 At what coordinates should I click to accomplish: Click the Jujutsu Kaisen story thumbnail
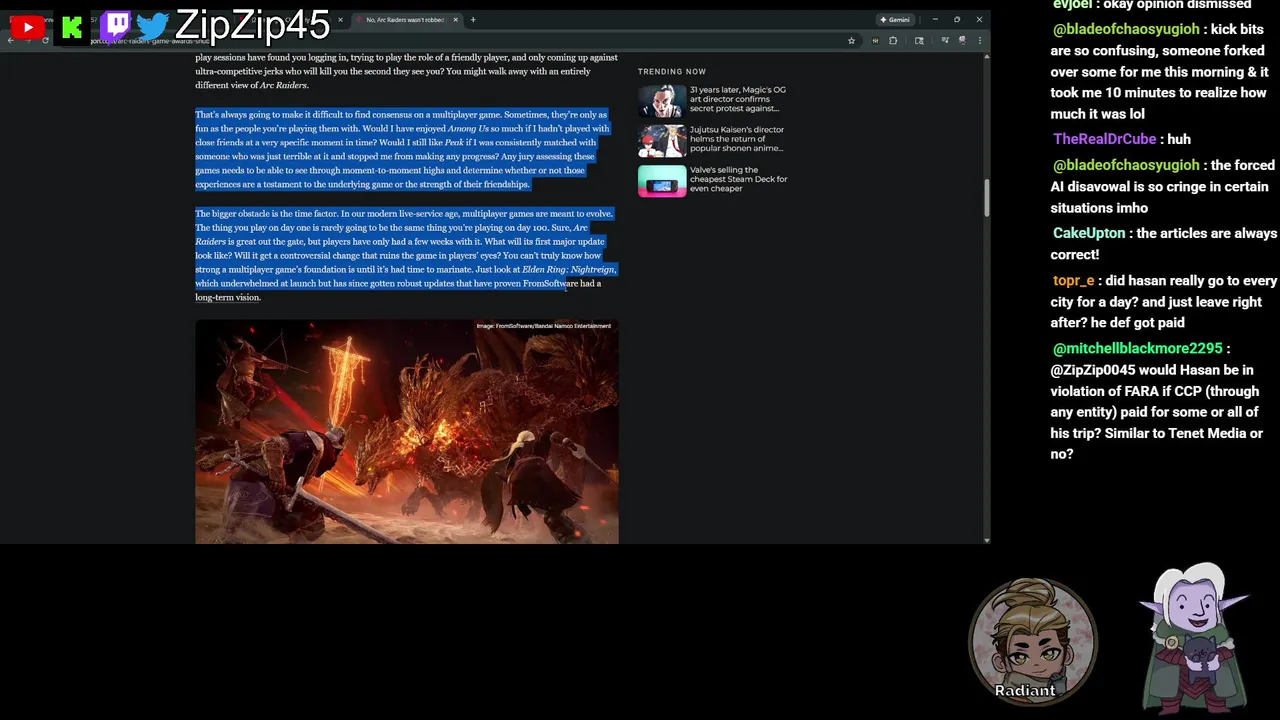(x=662, y=141)
